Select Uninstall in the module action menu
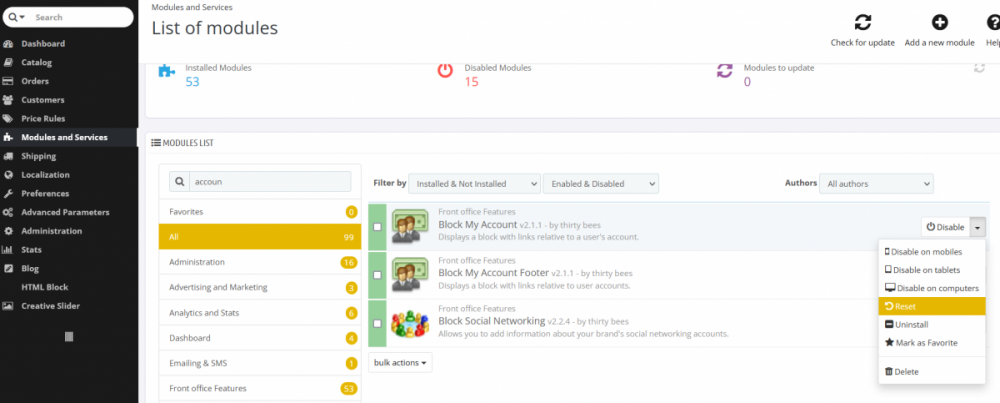Viewport: 1000px width, 403px height. click(x=910, y=324)
